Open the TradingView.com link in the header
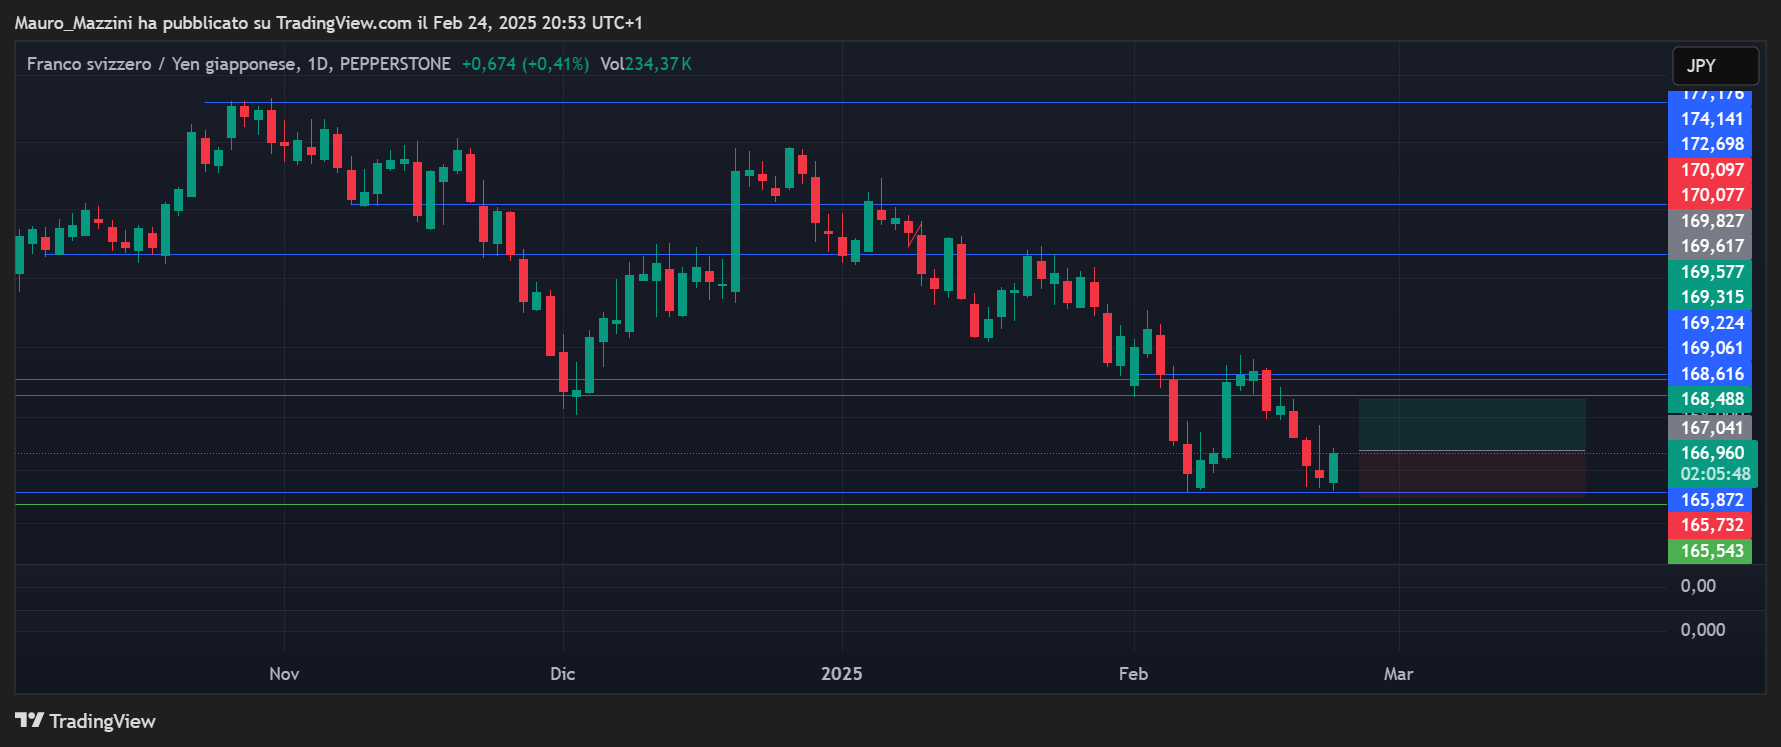The image size is (1781, 747). click(343, 22)
